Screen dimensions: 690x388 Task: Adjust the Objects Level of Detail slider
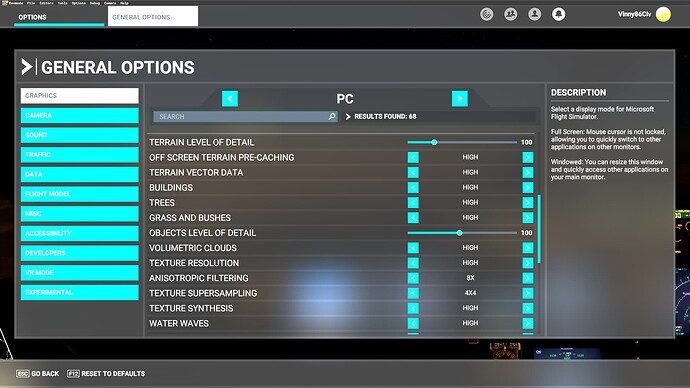pyautogui.click(x=462, y=233)
